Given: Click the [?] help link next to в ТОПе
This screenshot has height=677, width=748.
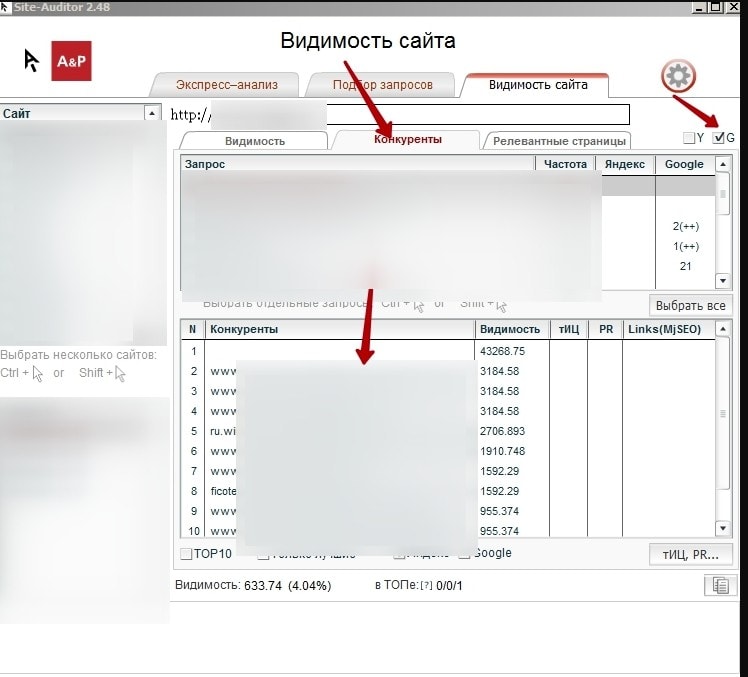Looking at the screenshot, I should [426, 586].
